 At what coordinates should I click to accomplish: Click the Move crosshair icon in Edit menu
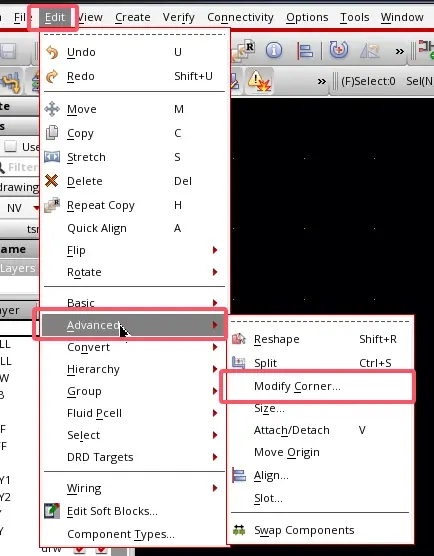52,109
